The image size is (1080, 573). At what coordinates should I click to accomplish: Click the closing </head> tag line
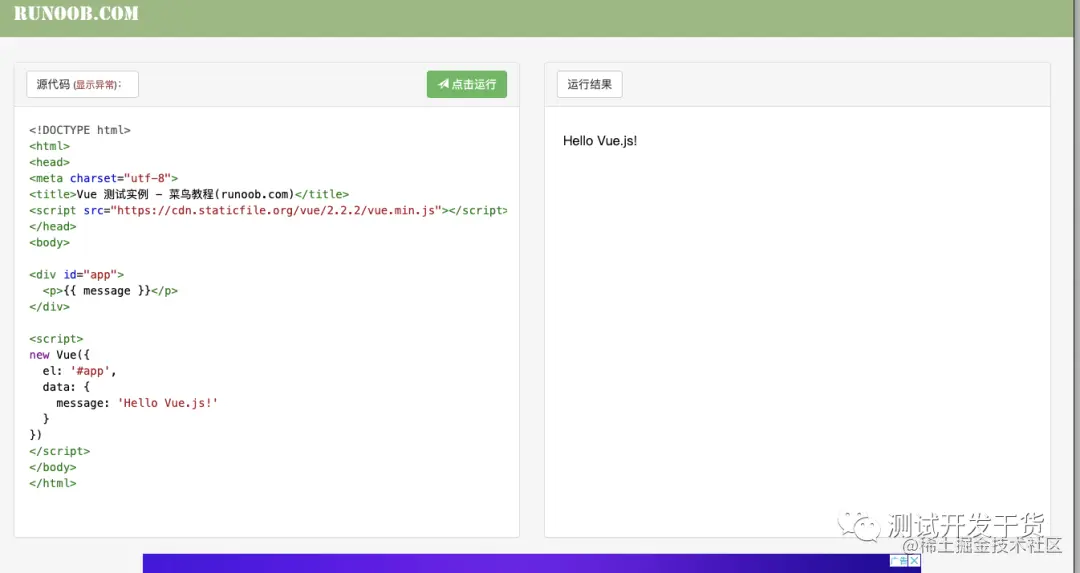point(52,227)
